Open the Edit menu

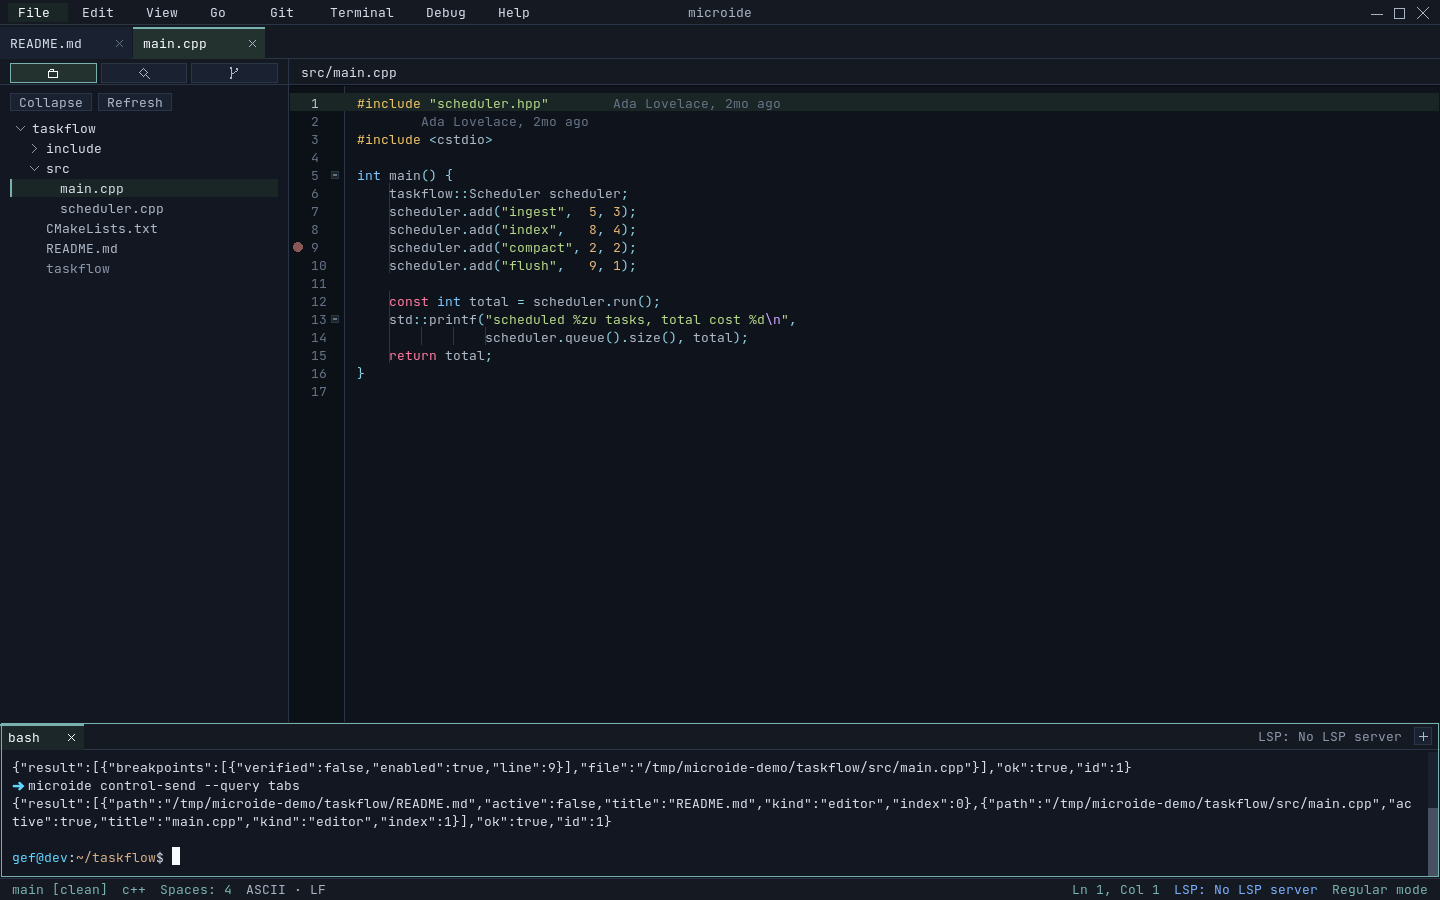[x=98, y=13]
